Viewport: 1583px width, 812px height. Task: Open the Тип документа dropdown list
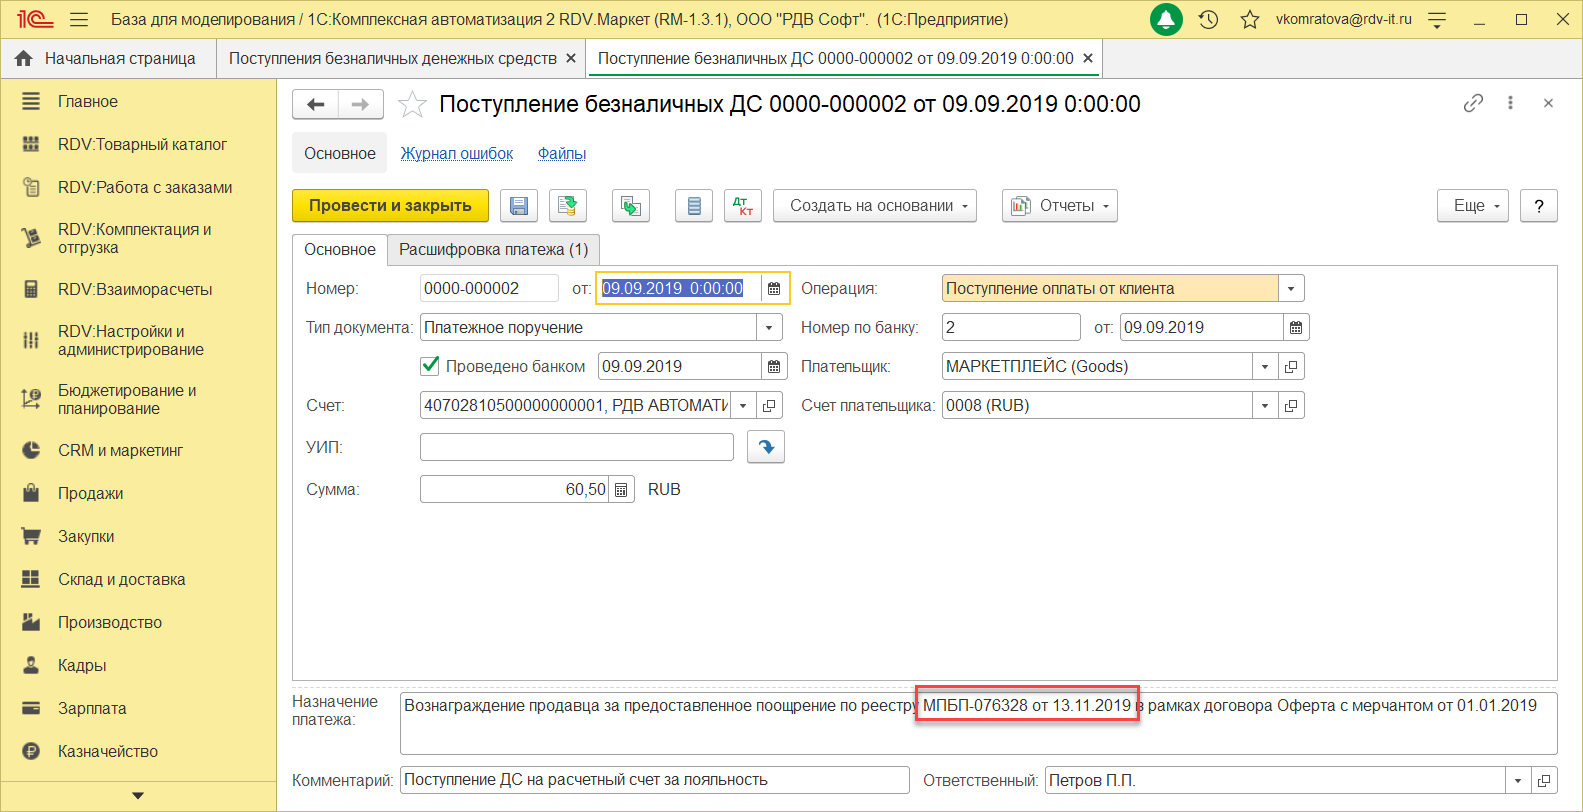click(x=769, y=328)
